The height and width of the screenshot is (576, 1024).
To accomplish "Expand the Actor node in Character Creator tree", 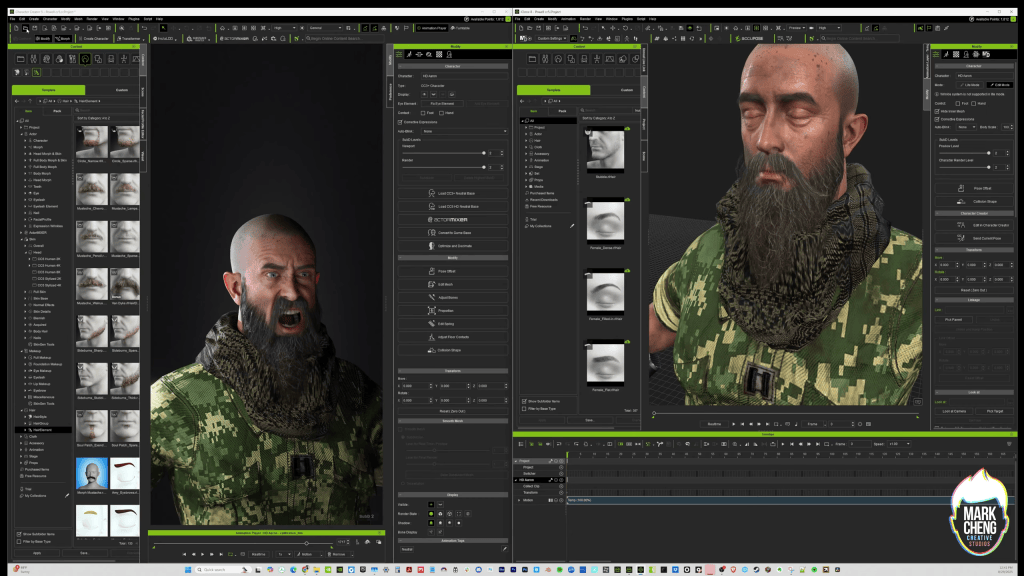I will pos(22,134).
